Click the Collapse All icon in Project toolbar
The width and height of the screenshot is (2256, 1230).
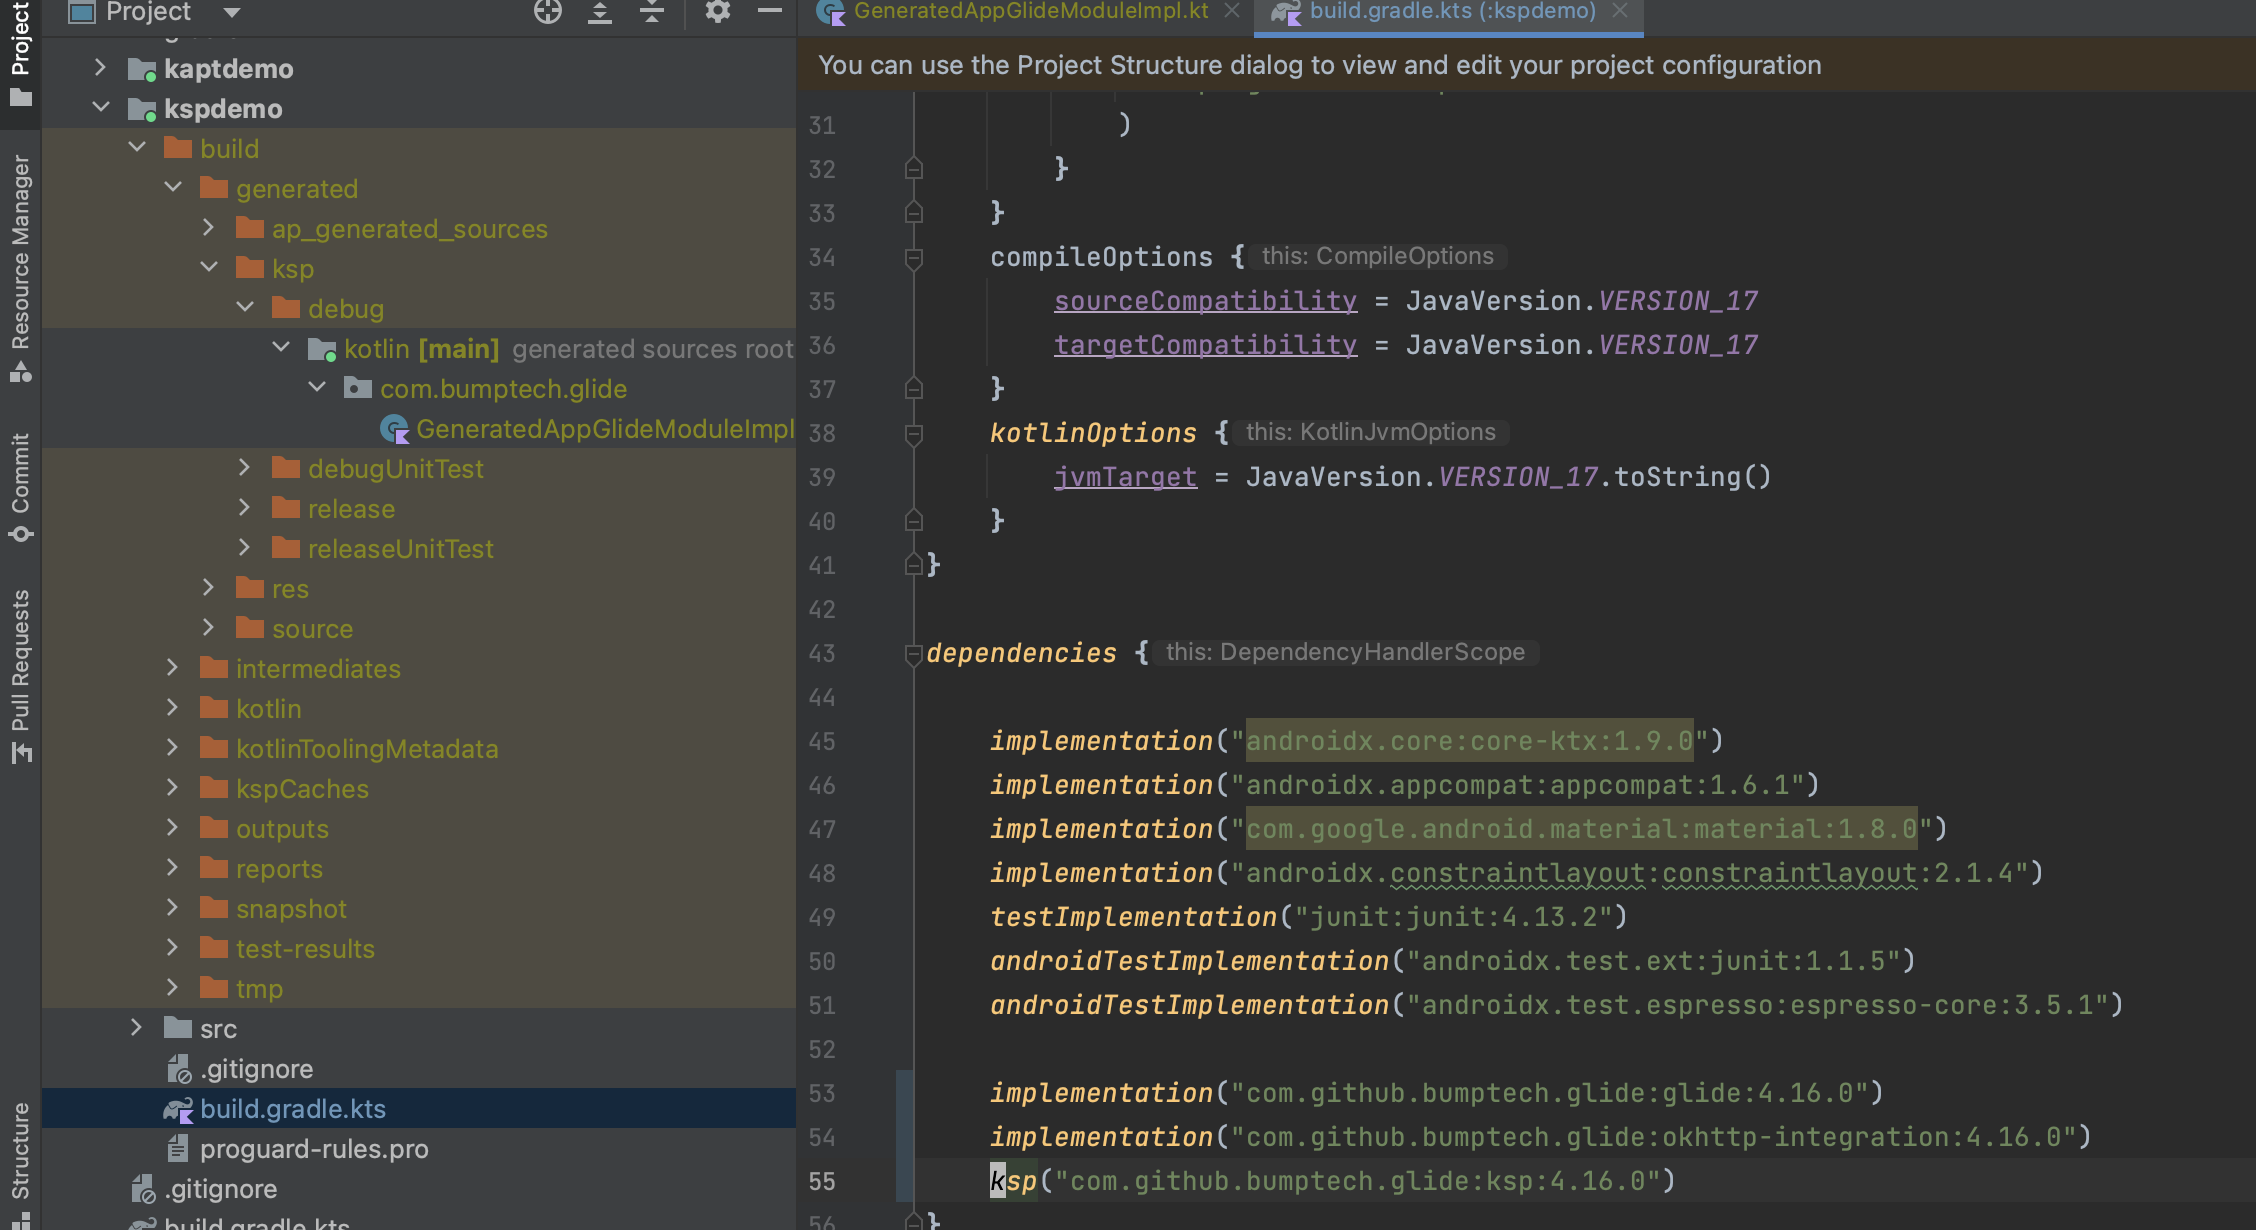pyautogui.click(x=651, y=14)
